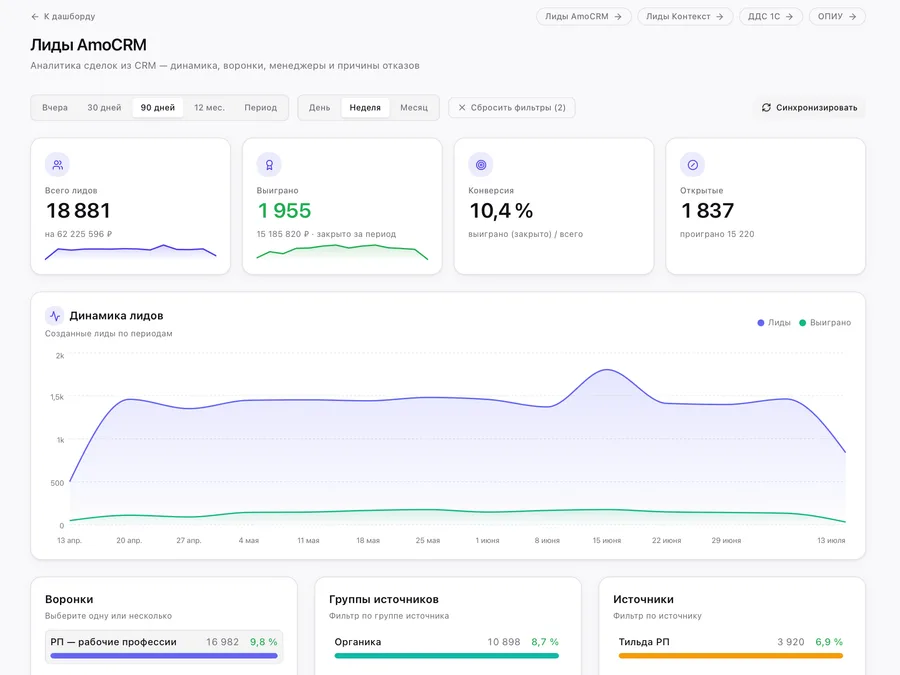Click the Конверсия target icon

click(480, 165)
